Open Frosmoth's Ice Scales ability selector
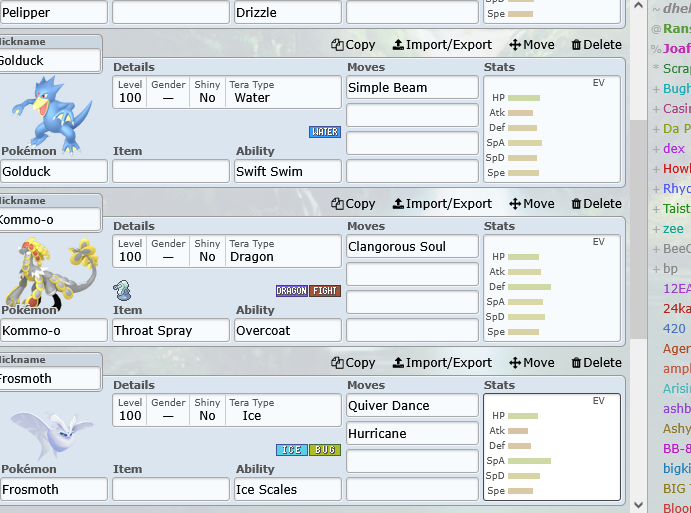Viewport: 691px width, 513px height. click(x=288, y=489)
